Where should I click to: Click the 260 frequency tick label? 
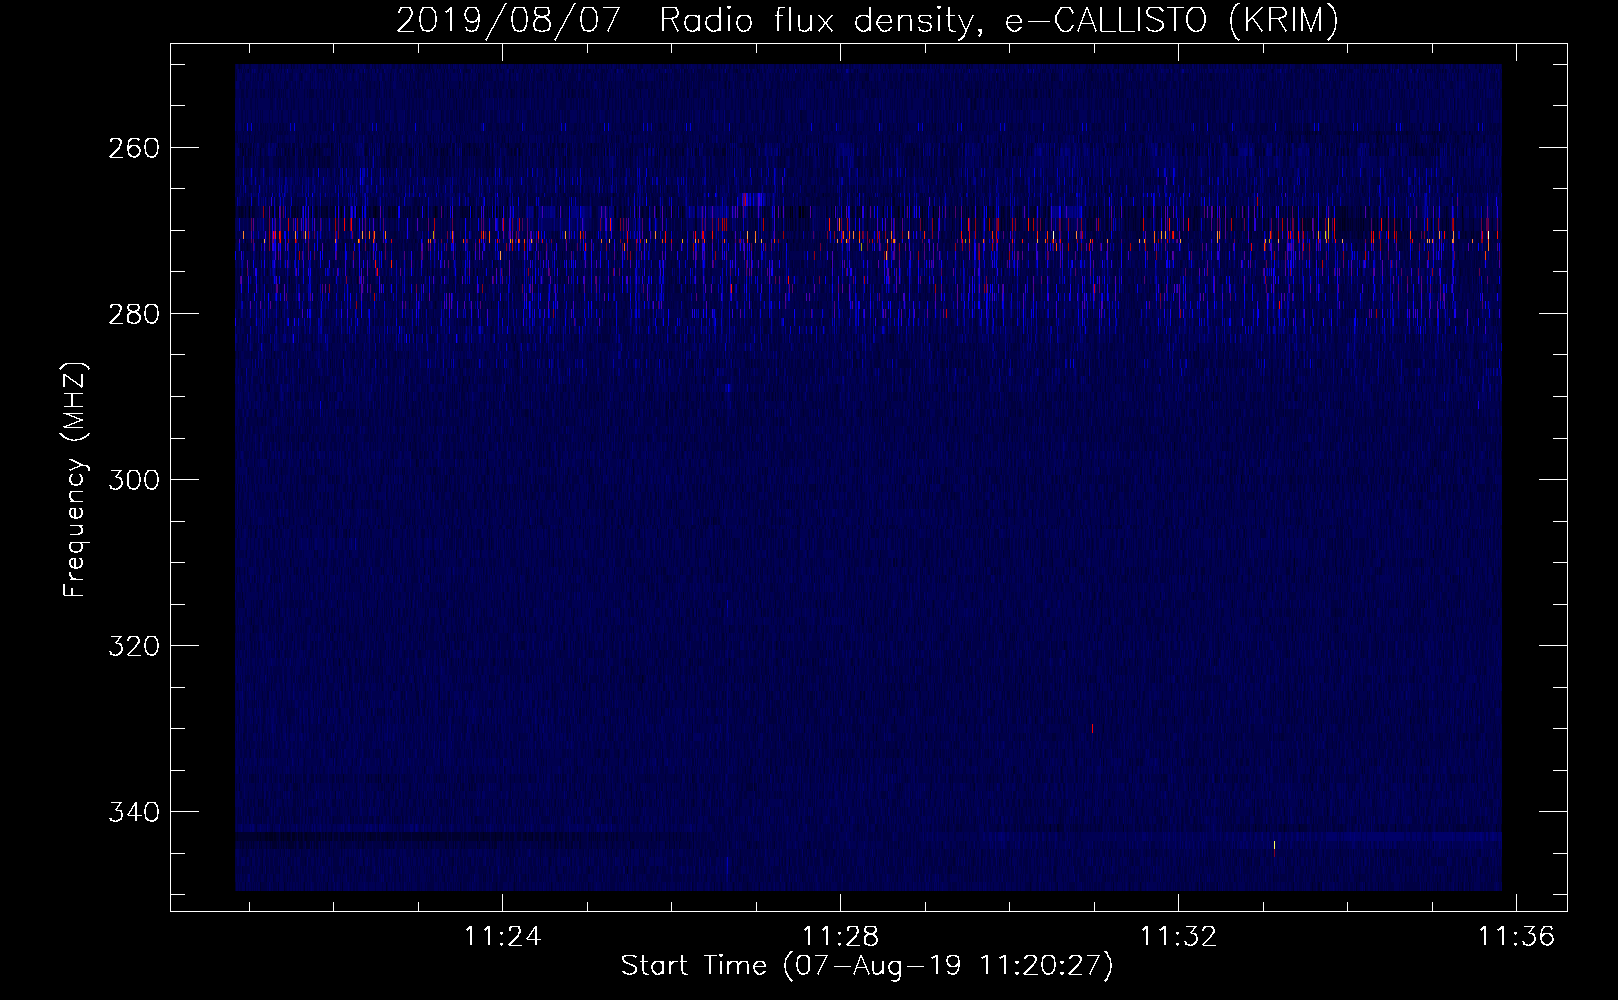click(132, 148)
